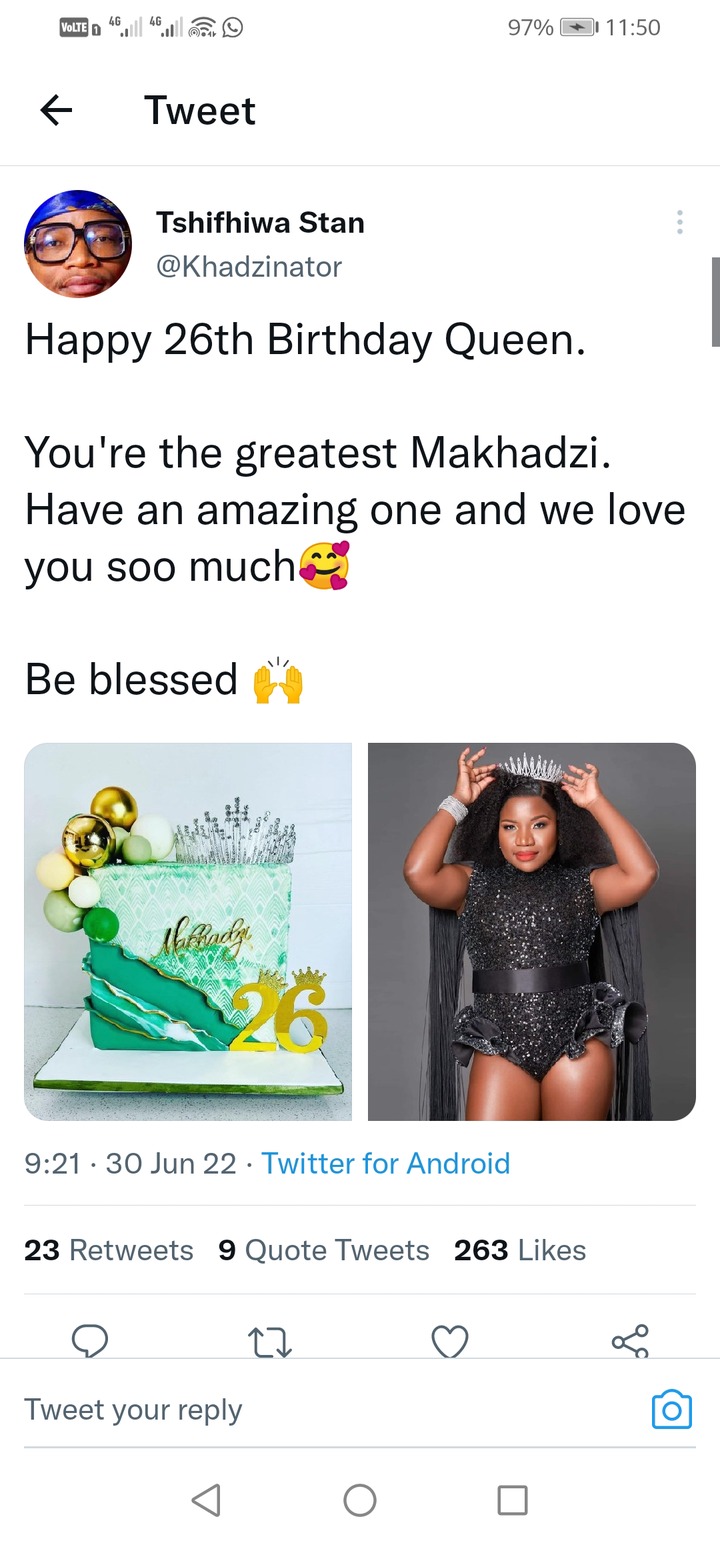View the 23 Retweets list
The width and height of the screenshot is (720, 1541).
(x=108, y=1250)
